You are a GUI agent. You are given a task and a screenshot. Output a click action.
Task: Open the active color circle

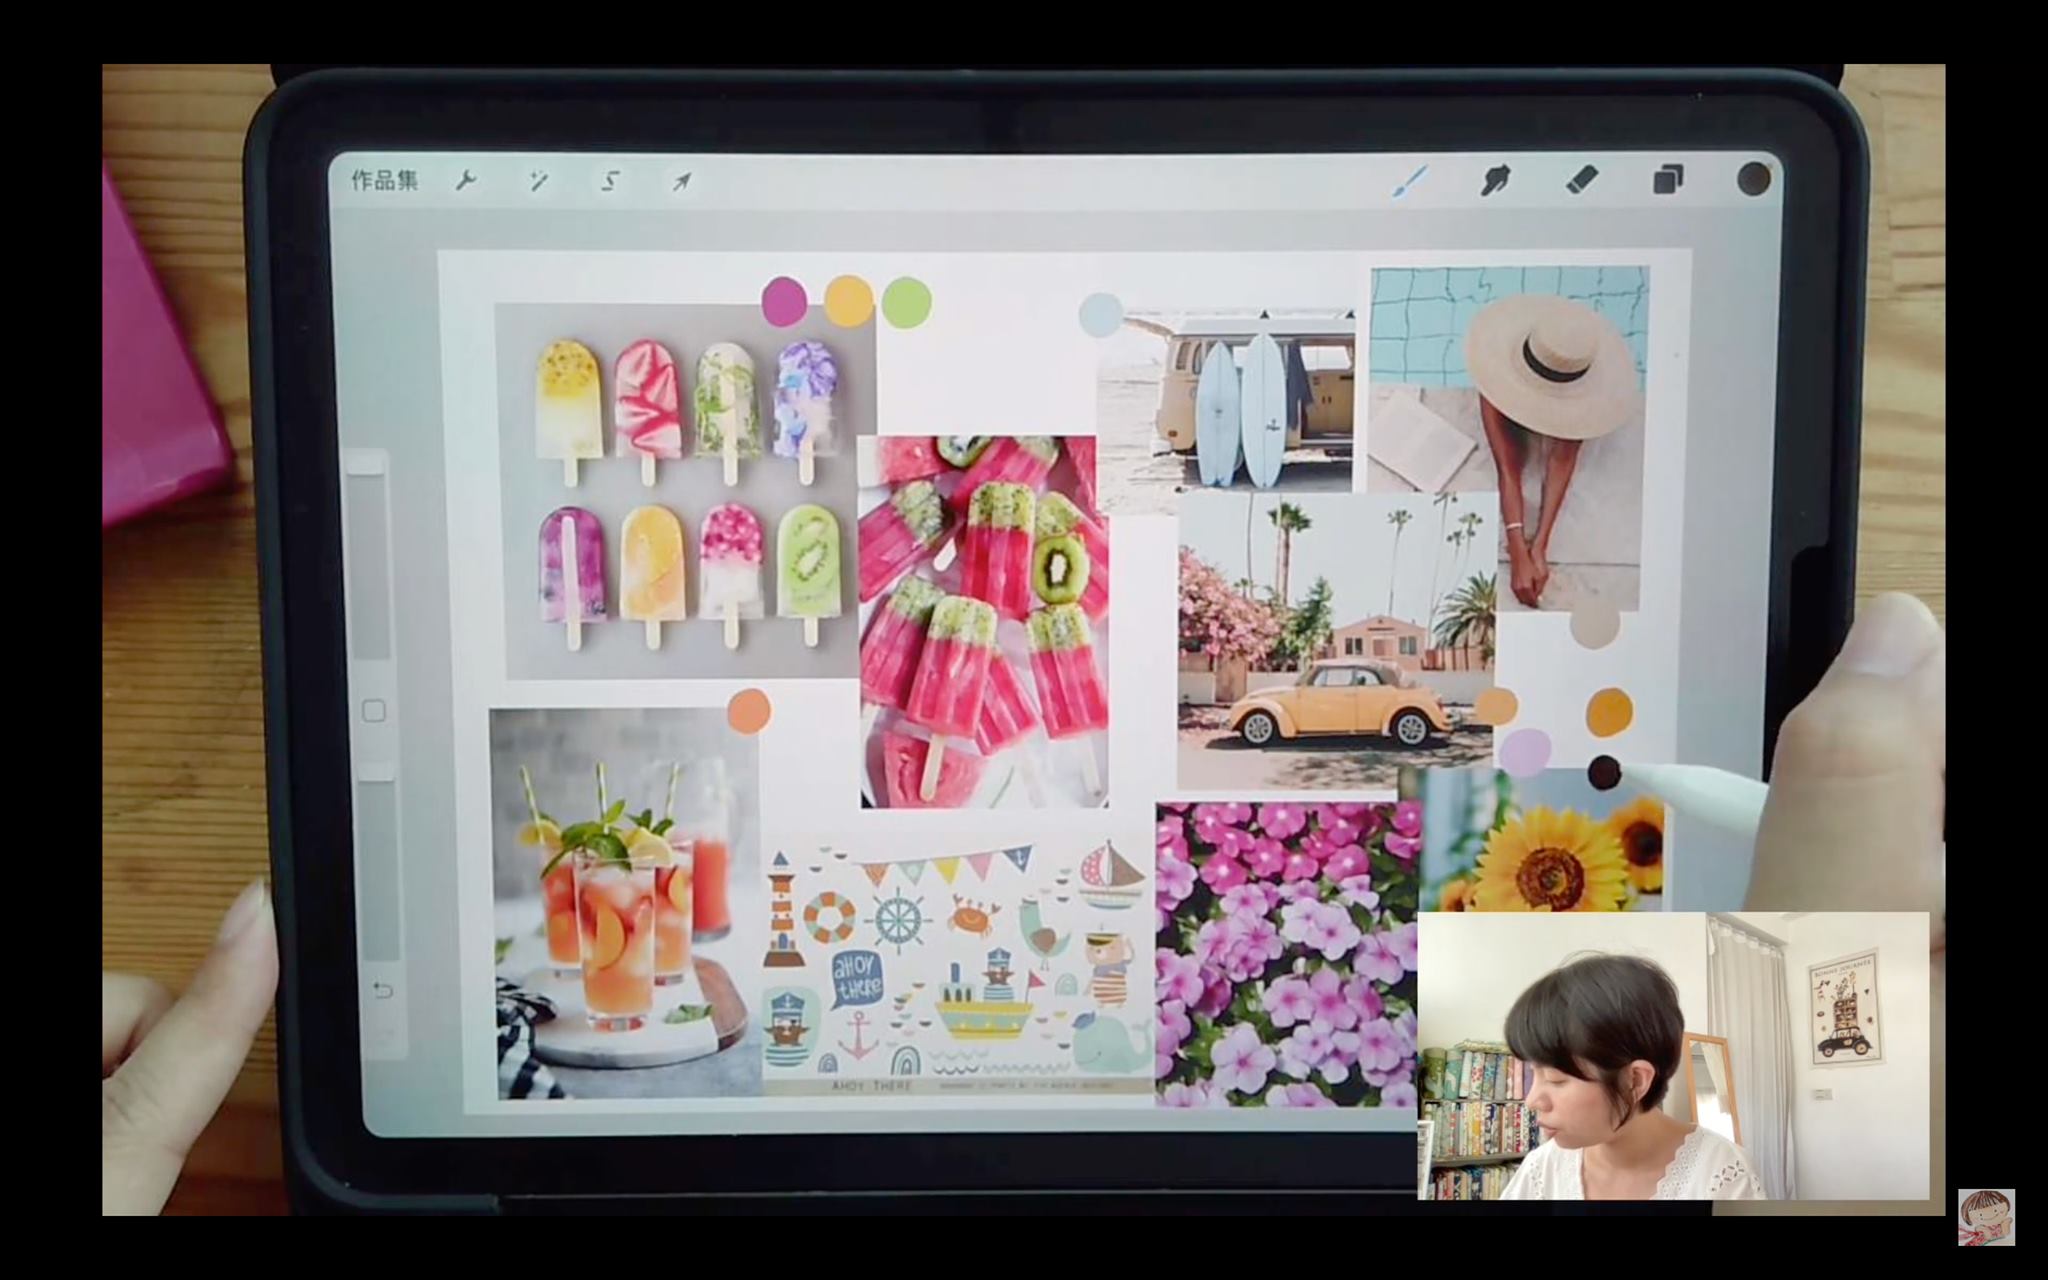(x=1753, y=179)
